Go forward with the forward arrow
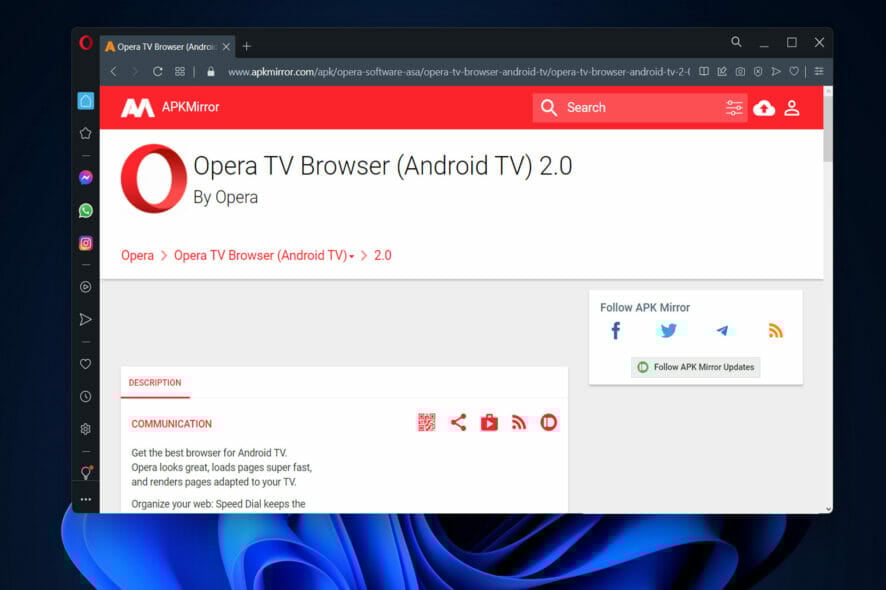Screen dimensions: 886x590 pos(134,71)
